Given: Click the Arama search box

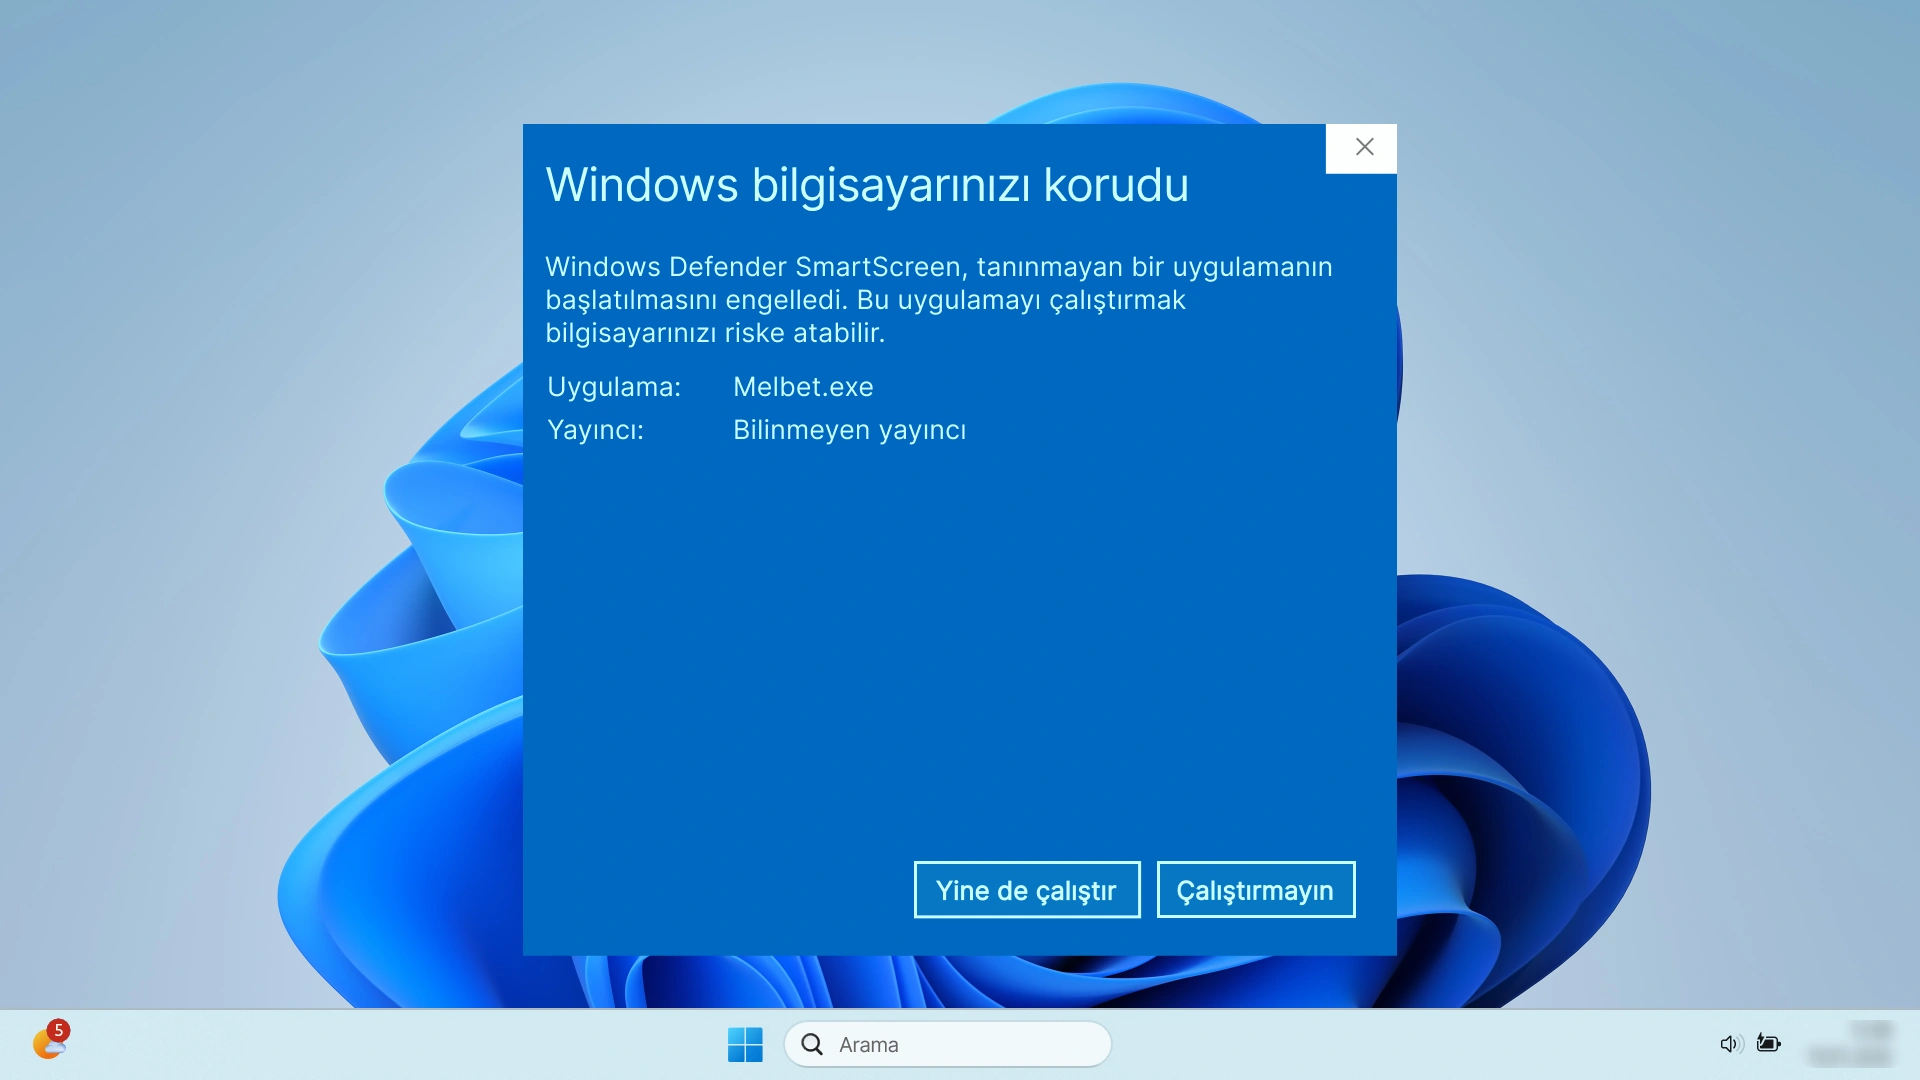Looking at the screenshot, I should (x=948, y=1044).
